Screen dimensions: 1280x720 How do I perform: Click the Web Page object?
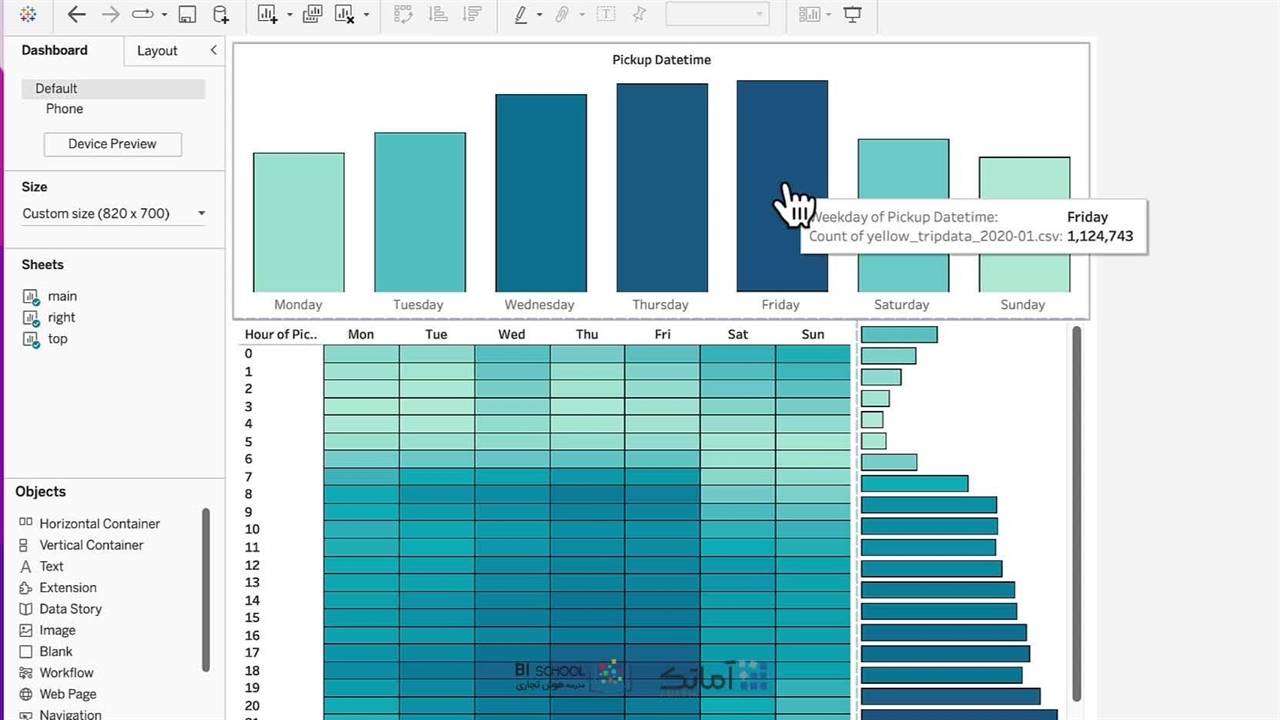coord(68,694)
